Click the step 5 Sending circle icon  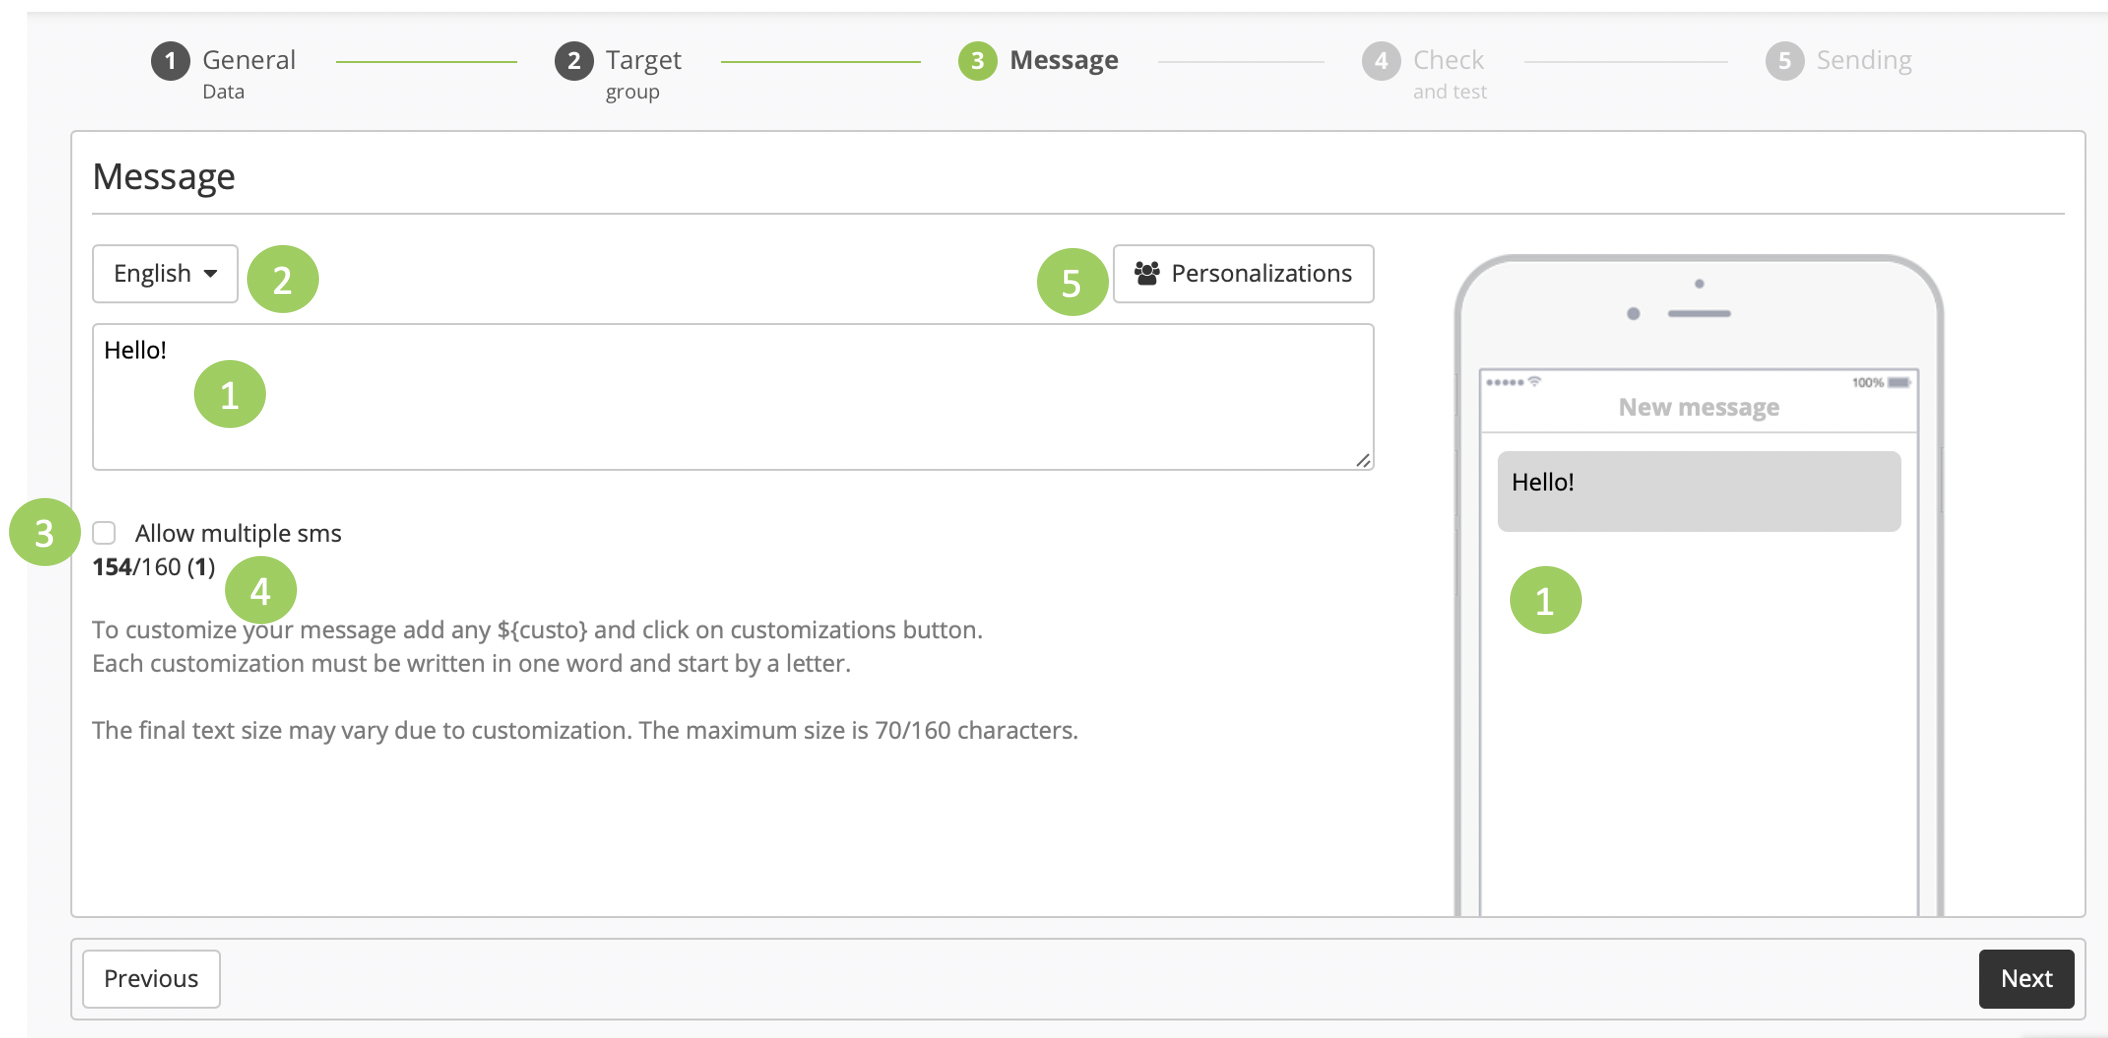point(1784,61)
